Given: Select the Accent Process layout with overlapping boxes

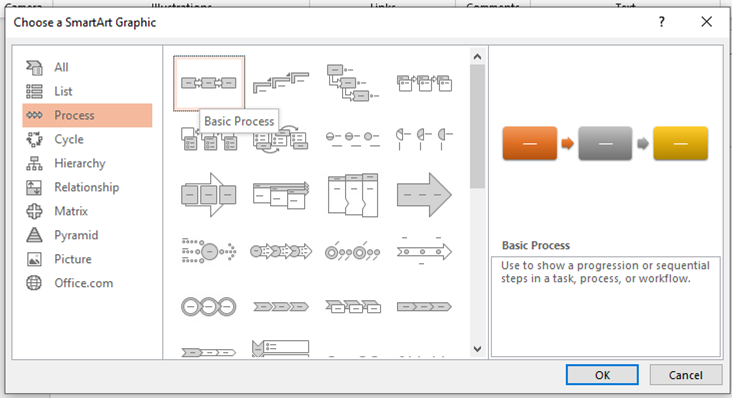Looking at the screenshot, I should coord(424,83).
